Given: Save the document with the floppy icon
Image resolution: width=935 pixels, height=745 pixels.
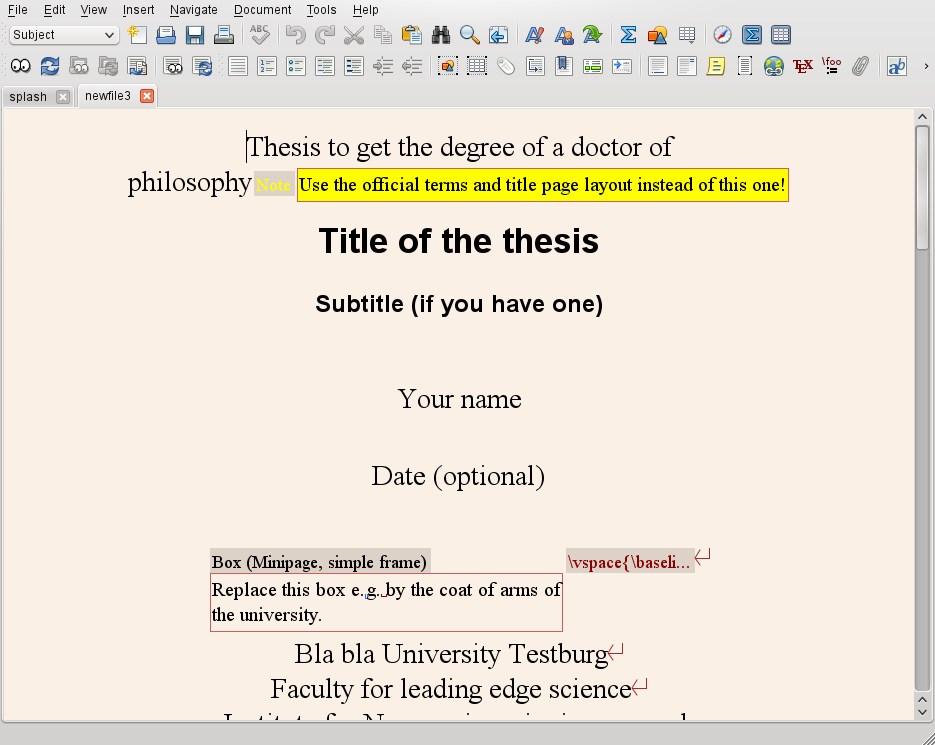Looking at the screenshot, I should coord(195,35).
